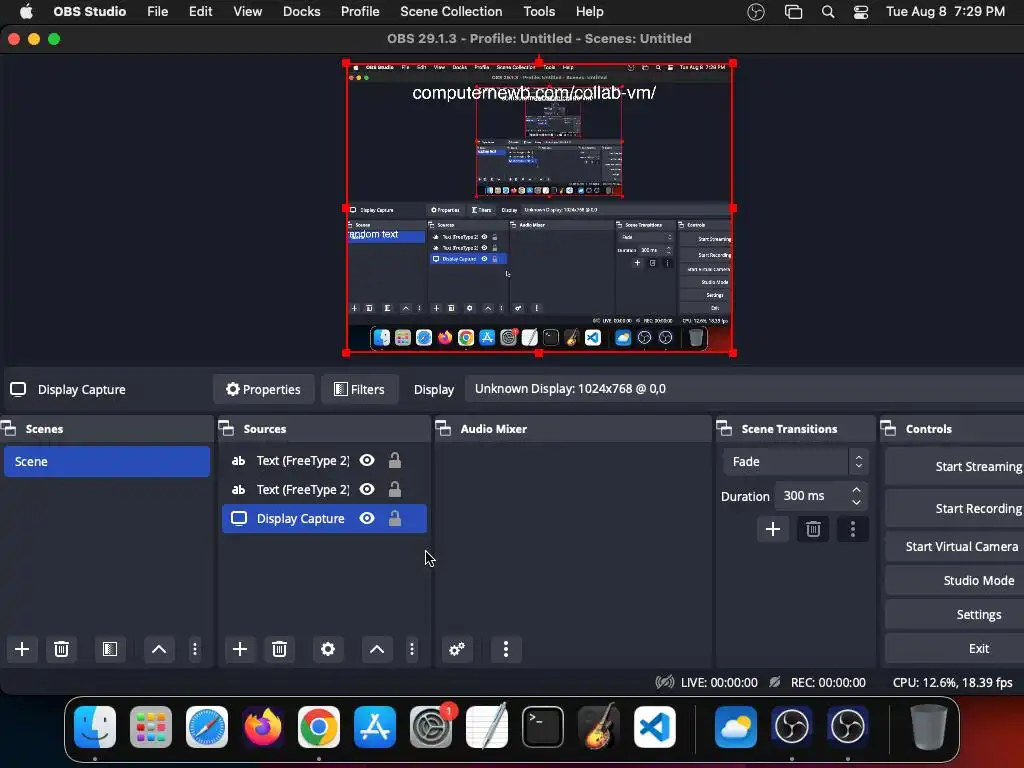Click the LIVE: 00:00:00 status
The height and width of the screenshot is (768, 1024).
click(719, 682)
